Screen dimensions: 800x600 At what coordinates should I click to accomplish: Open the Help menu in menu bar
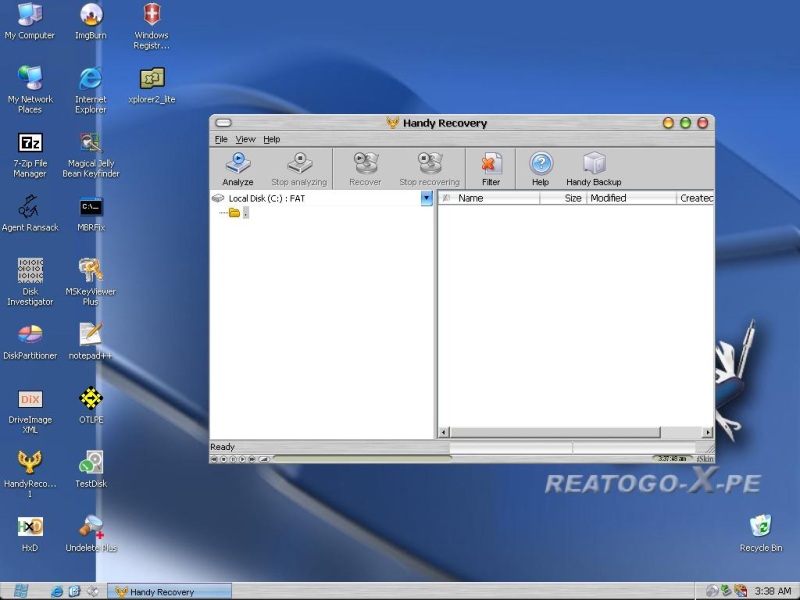[272, 139]
